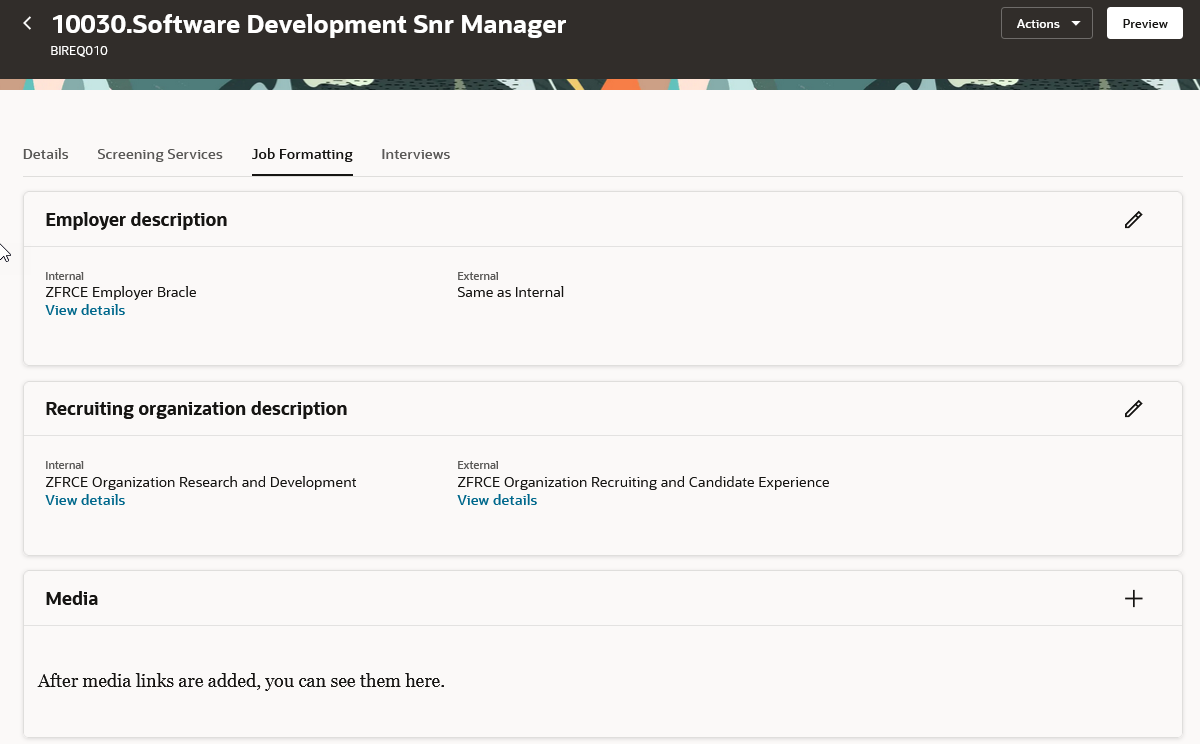1200x744 pixels.
Task: View details of internal recruiting organization description
Action: point(85,500)
